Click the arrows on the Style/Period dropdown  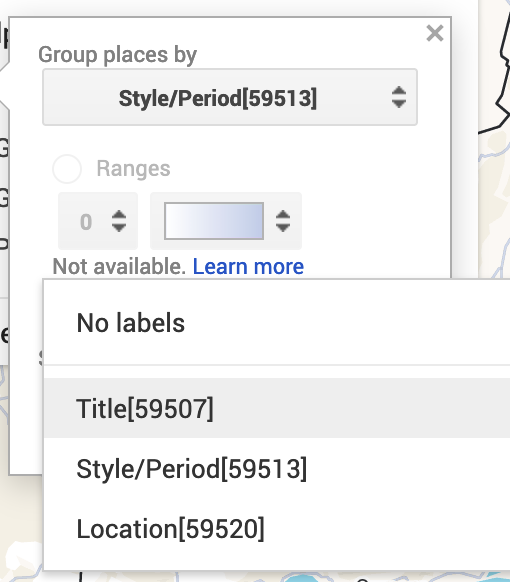[x=399, y=97]
